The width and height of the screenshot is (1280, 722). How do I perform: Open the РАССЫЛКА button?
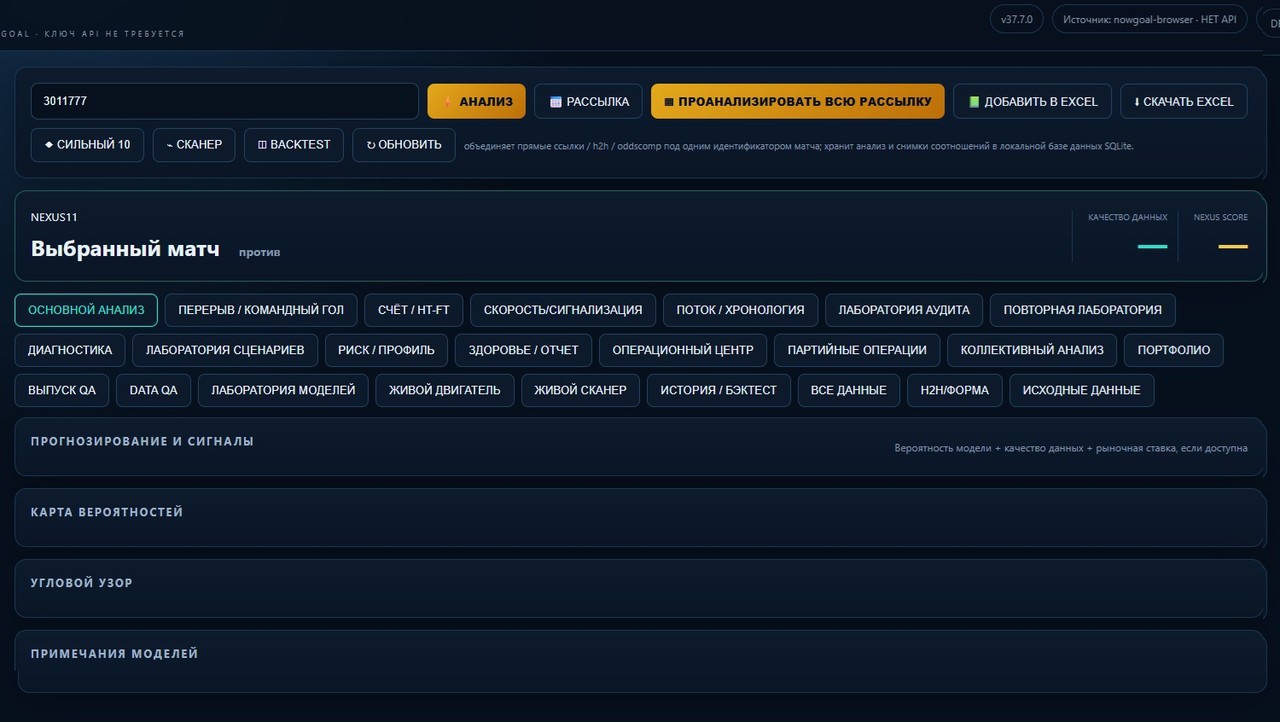pos(588,101)
